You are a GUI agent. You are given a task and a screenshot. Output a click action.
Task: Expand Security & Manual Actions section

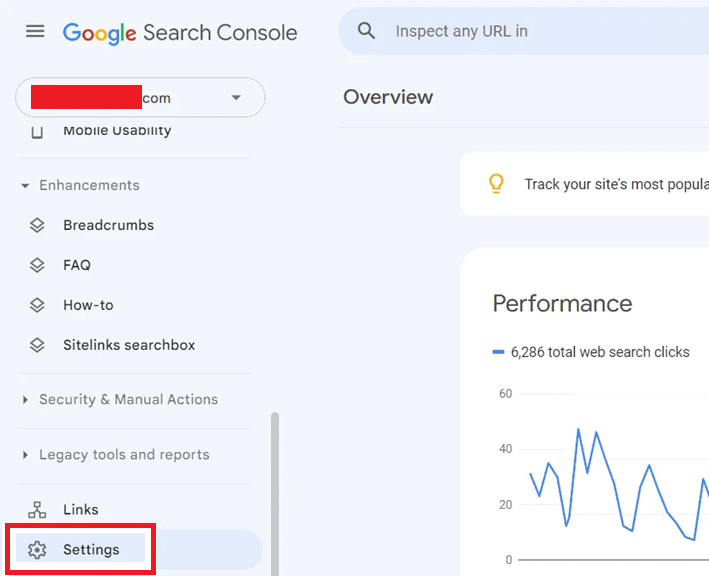click(x=120, y=400)
